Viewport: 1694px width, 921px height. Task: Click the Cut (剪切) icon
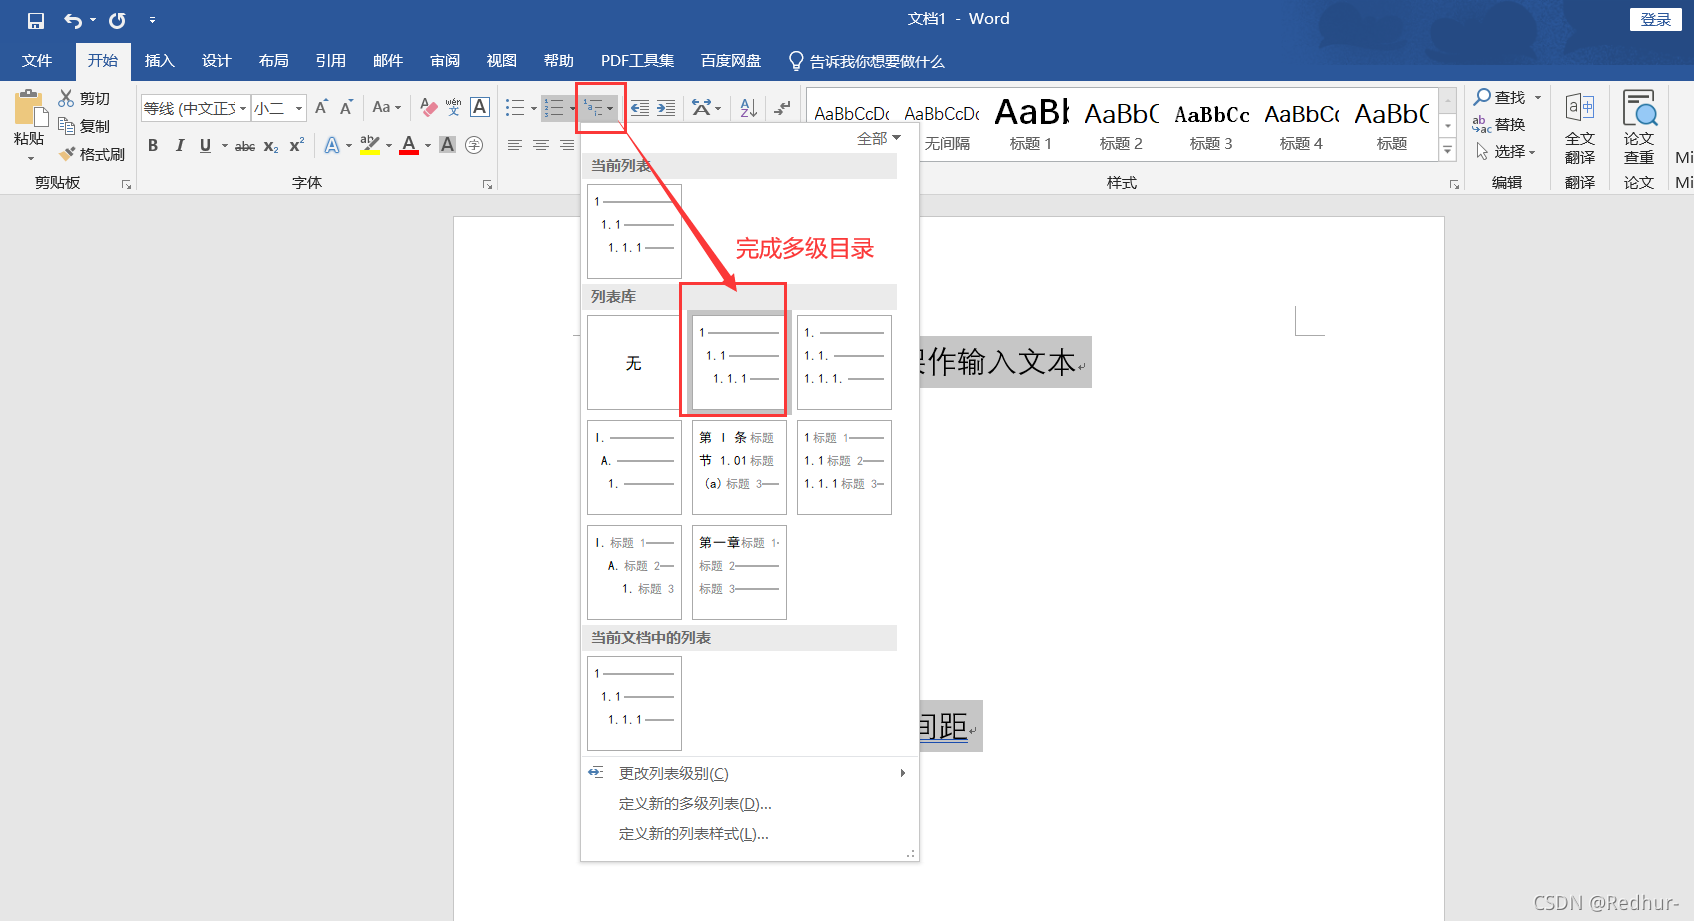[x=67, y=97]
